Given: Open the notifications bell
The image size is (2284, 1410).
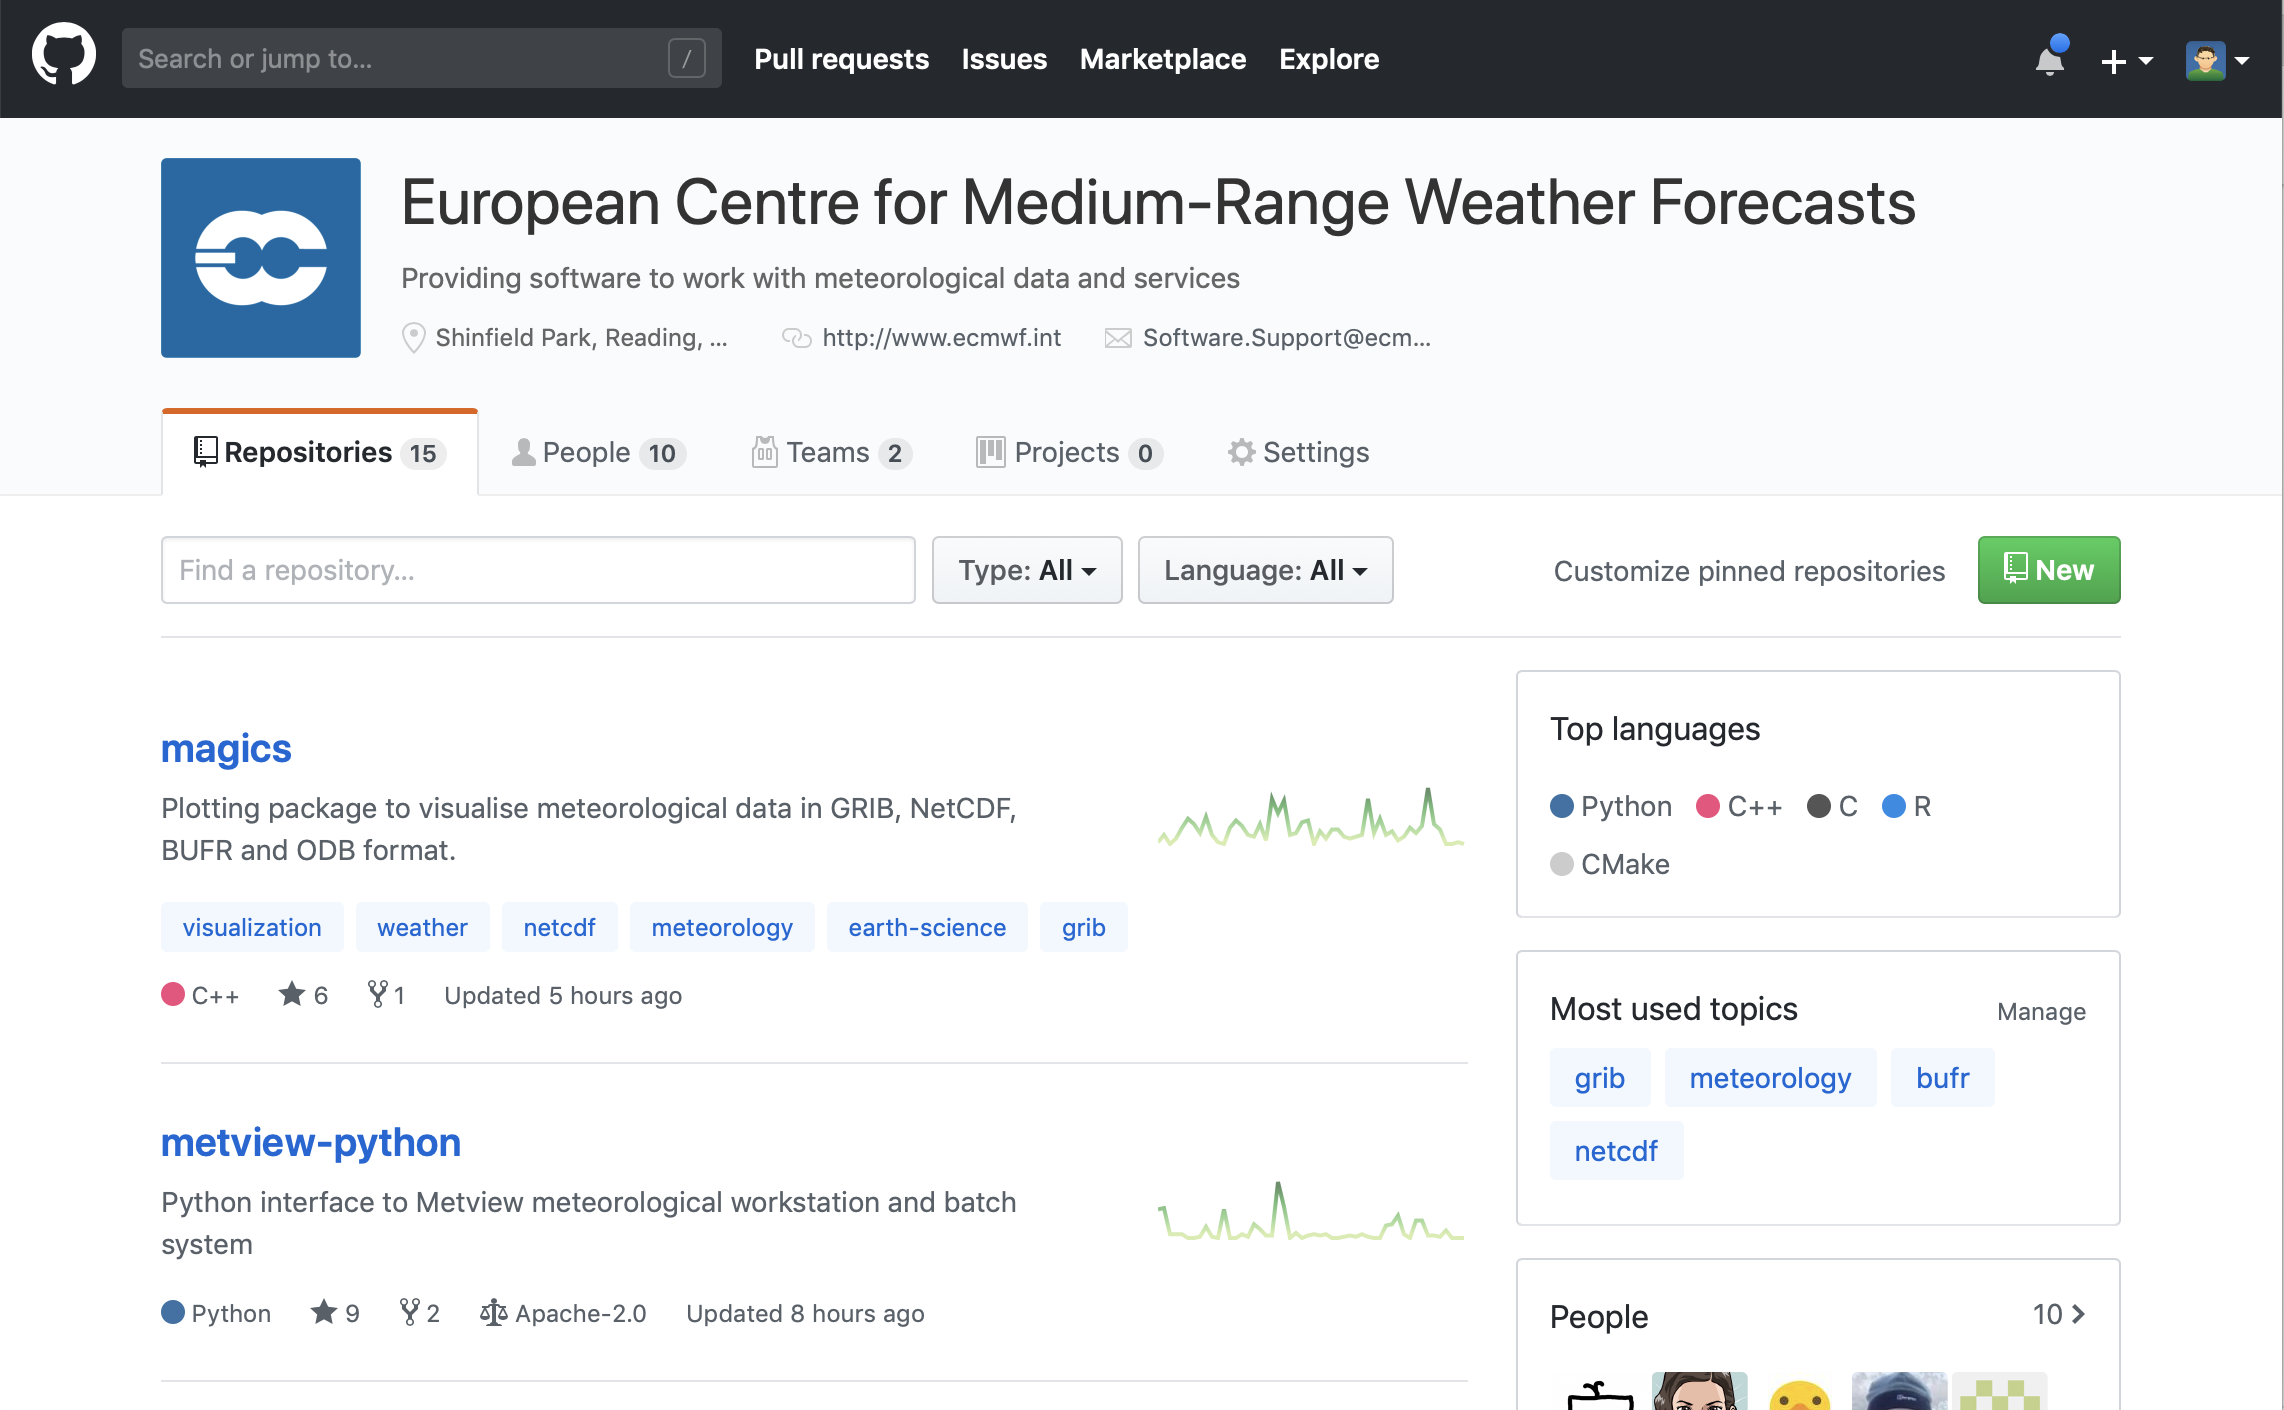Looking at the screenshot, I should 2050,59.
